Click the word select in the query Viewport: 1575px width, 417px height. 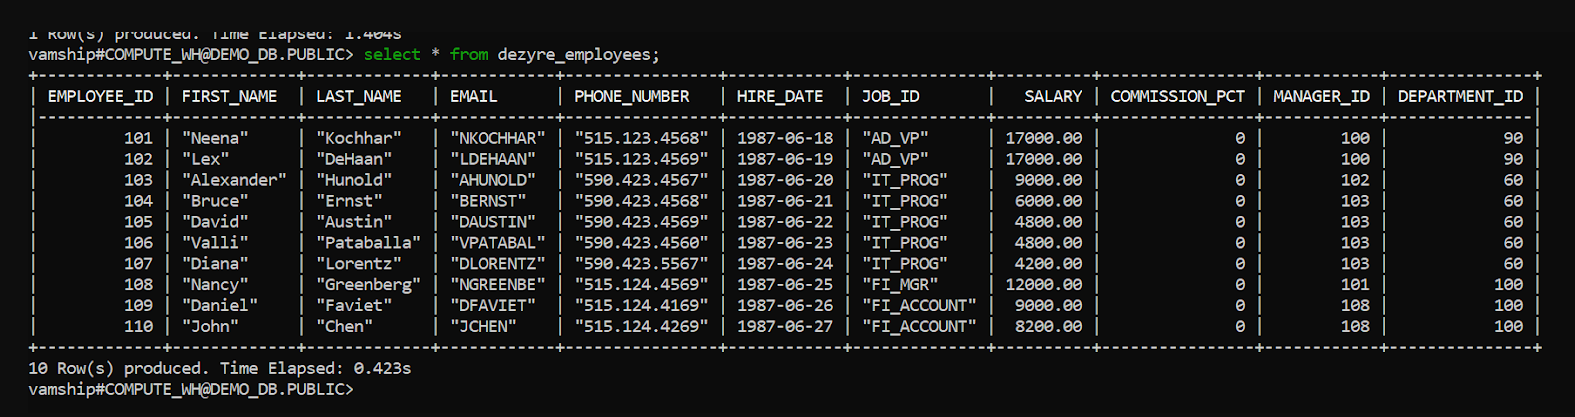coord(392,54)
